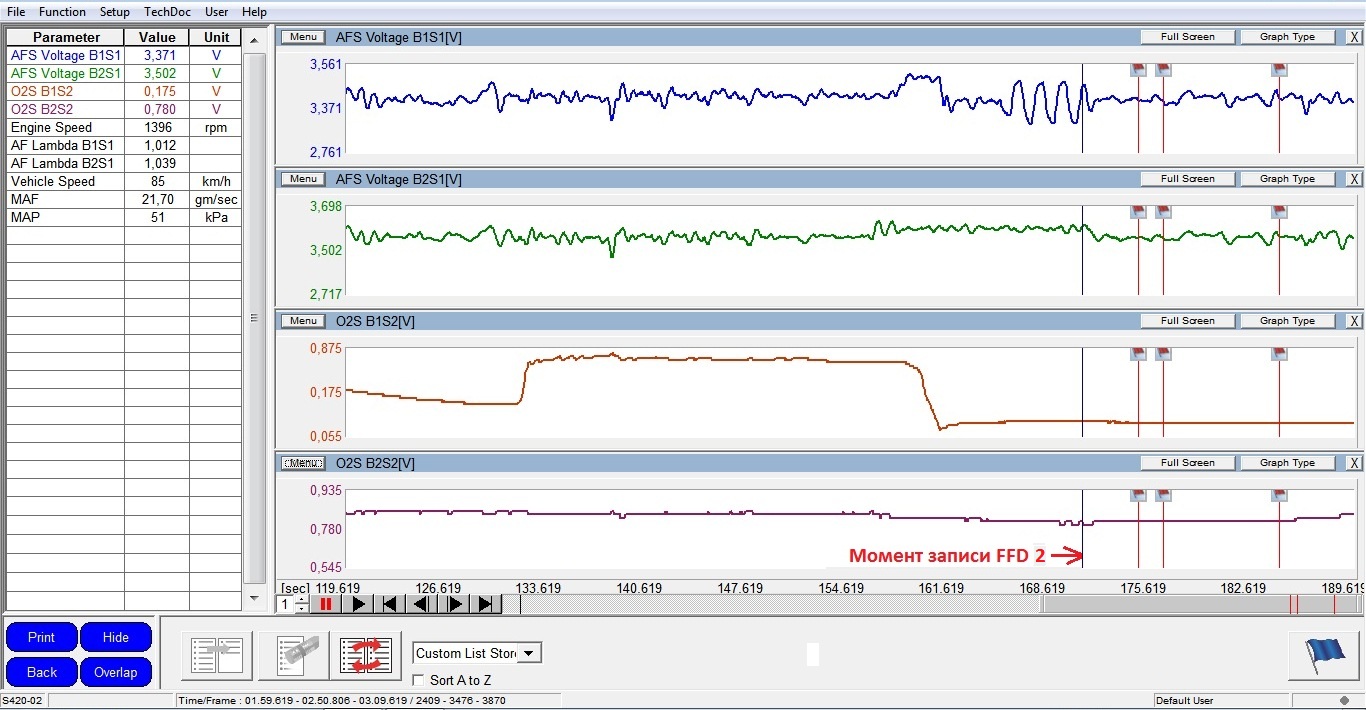This screenshot has width=1366, height=710.
Task: Click Full Screen on AFS Voltage B2S1 graph
Action: pos(1187,179)
